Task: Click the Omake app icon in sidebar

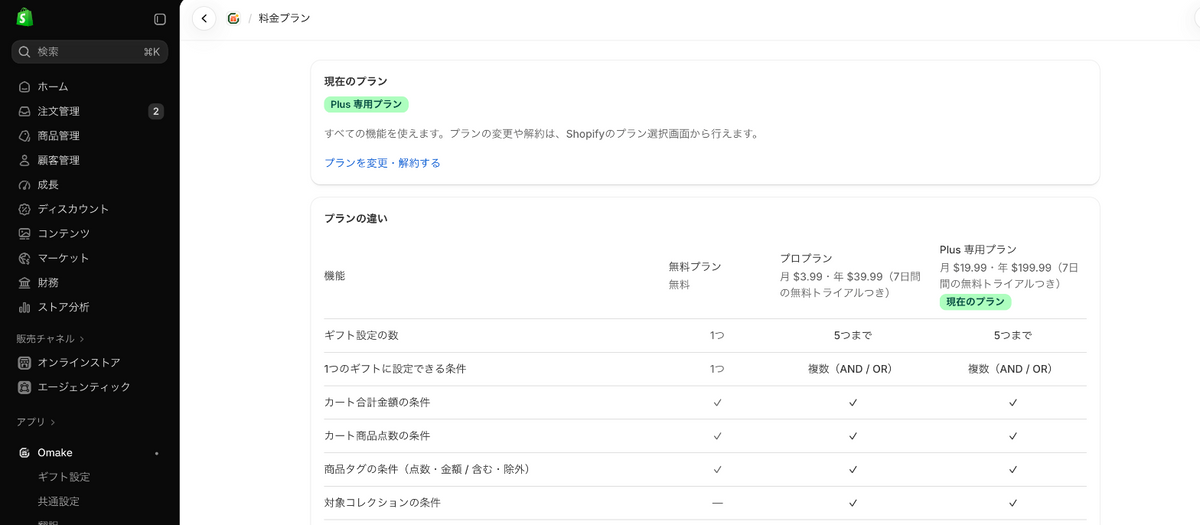Action: coord(25,453)
